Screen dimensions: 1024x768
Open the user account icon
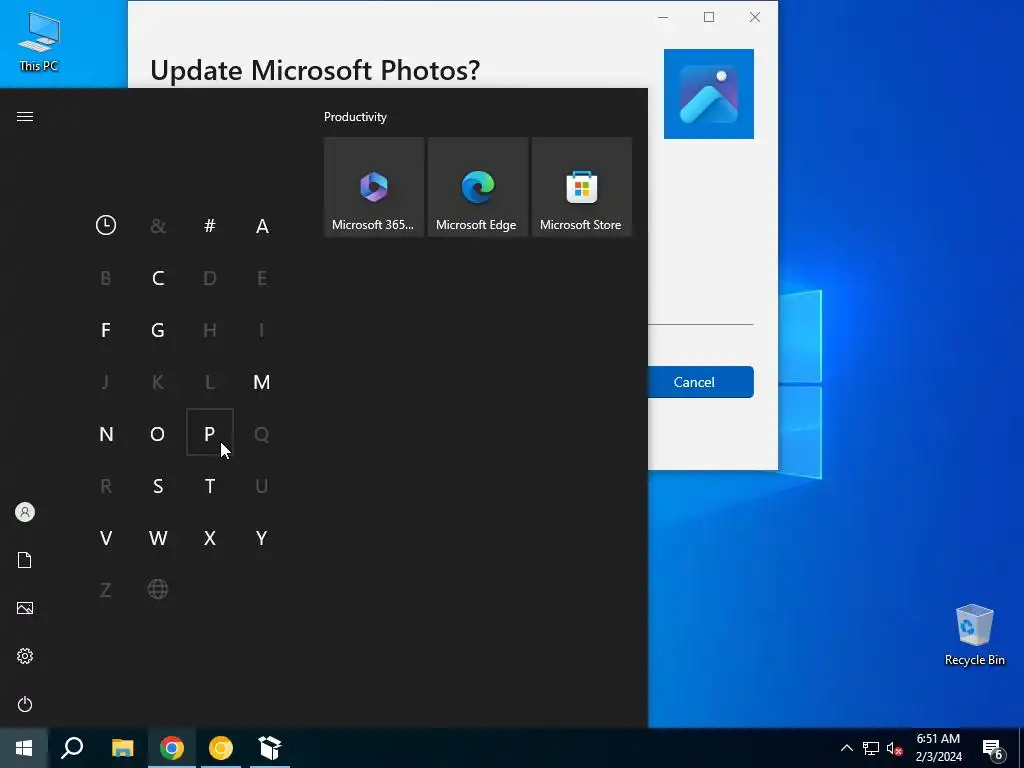pos(25,512)
